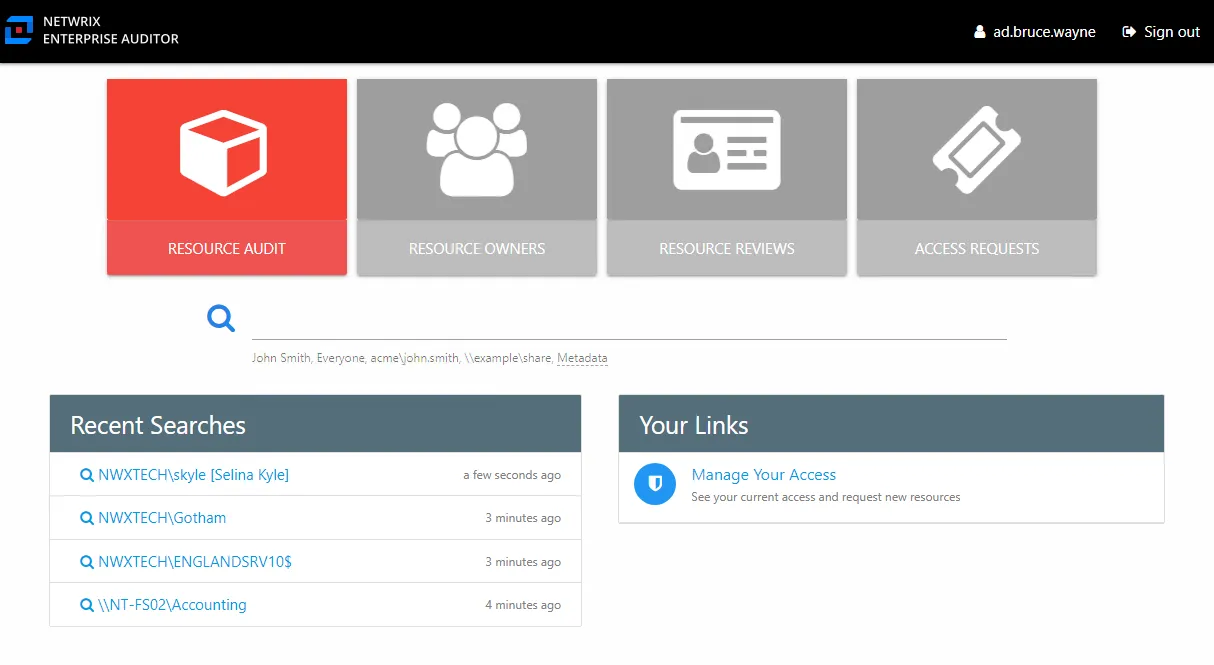Open the Resource Audit cube icon tile
The image size is (1214, 665).
coord(227,150)
